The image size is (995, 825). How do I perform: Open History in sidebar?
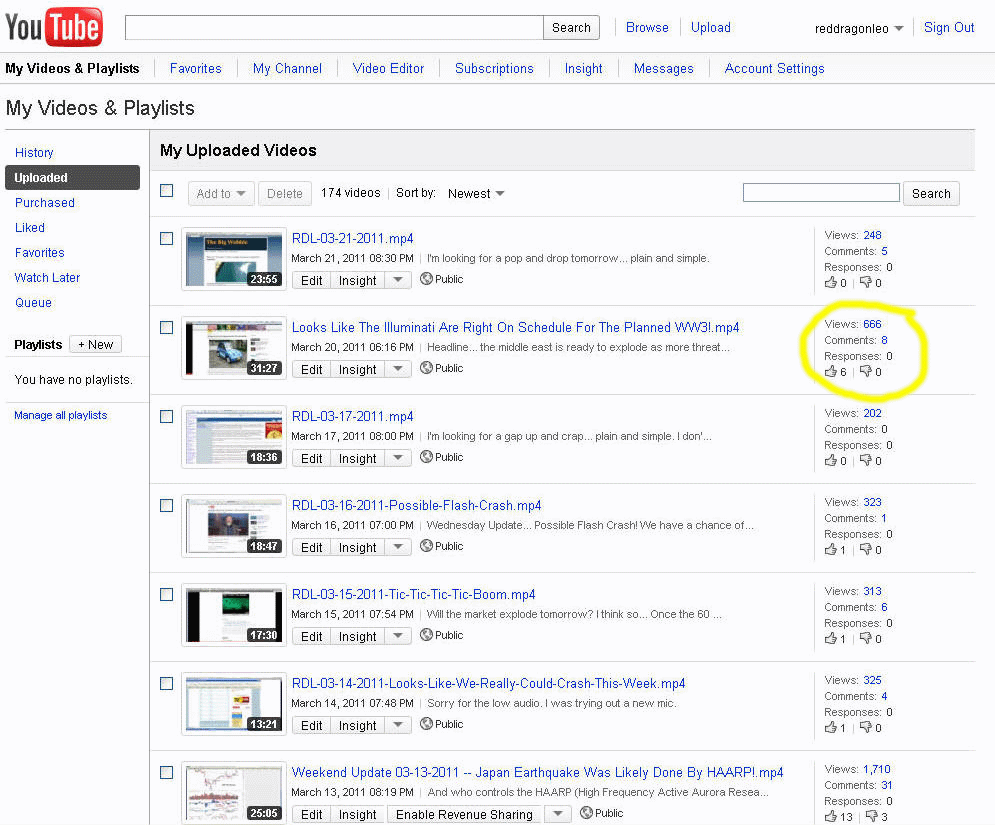(34, 152)
